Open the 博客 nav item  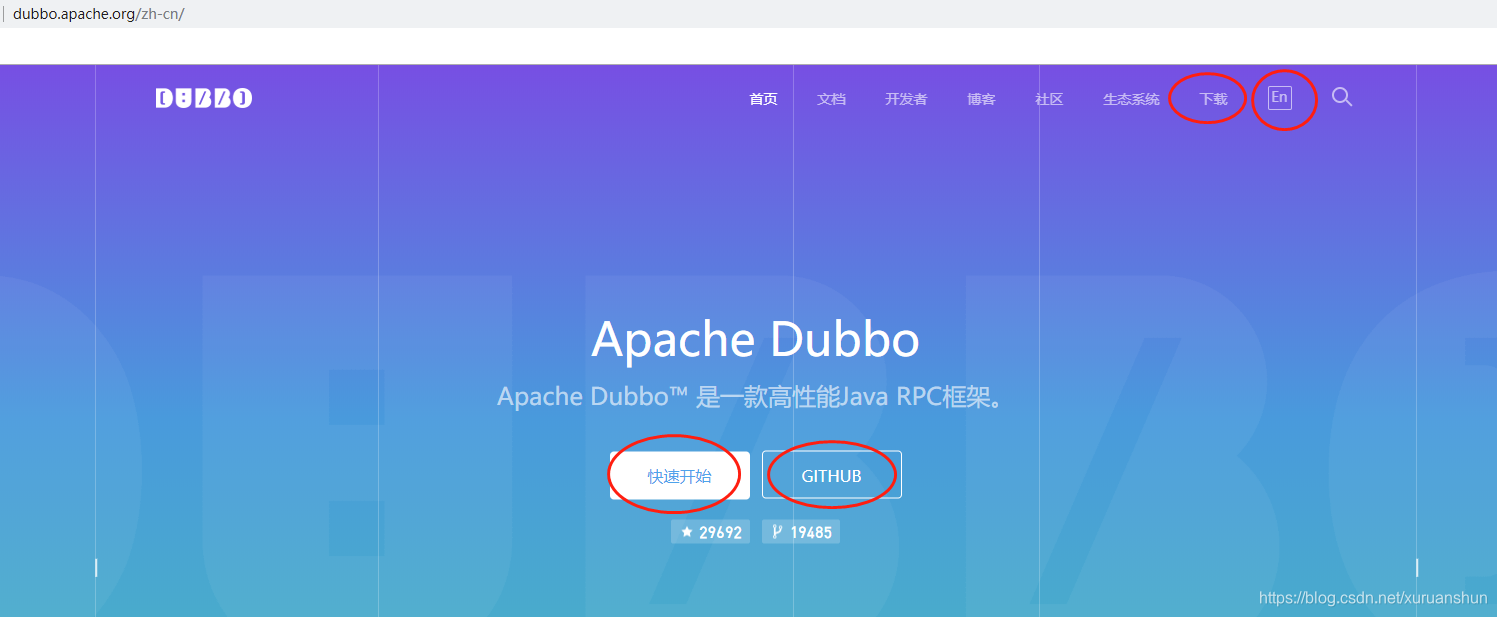click(x=981, y=99)
